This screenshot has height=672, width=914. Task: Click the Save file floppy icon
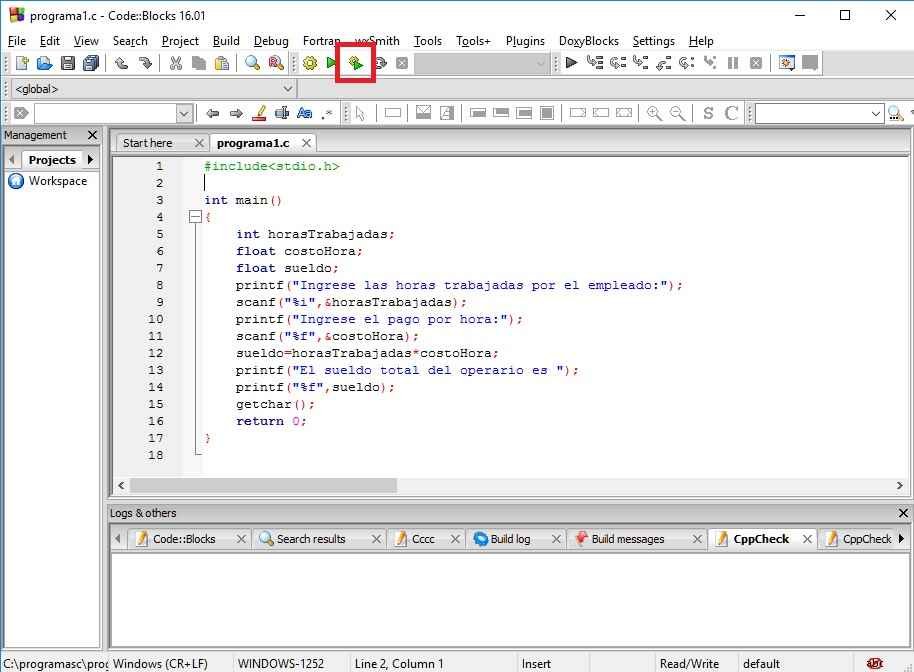pos(68,63)
